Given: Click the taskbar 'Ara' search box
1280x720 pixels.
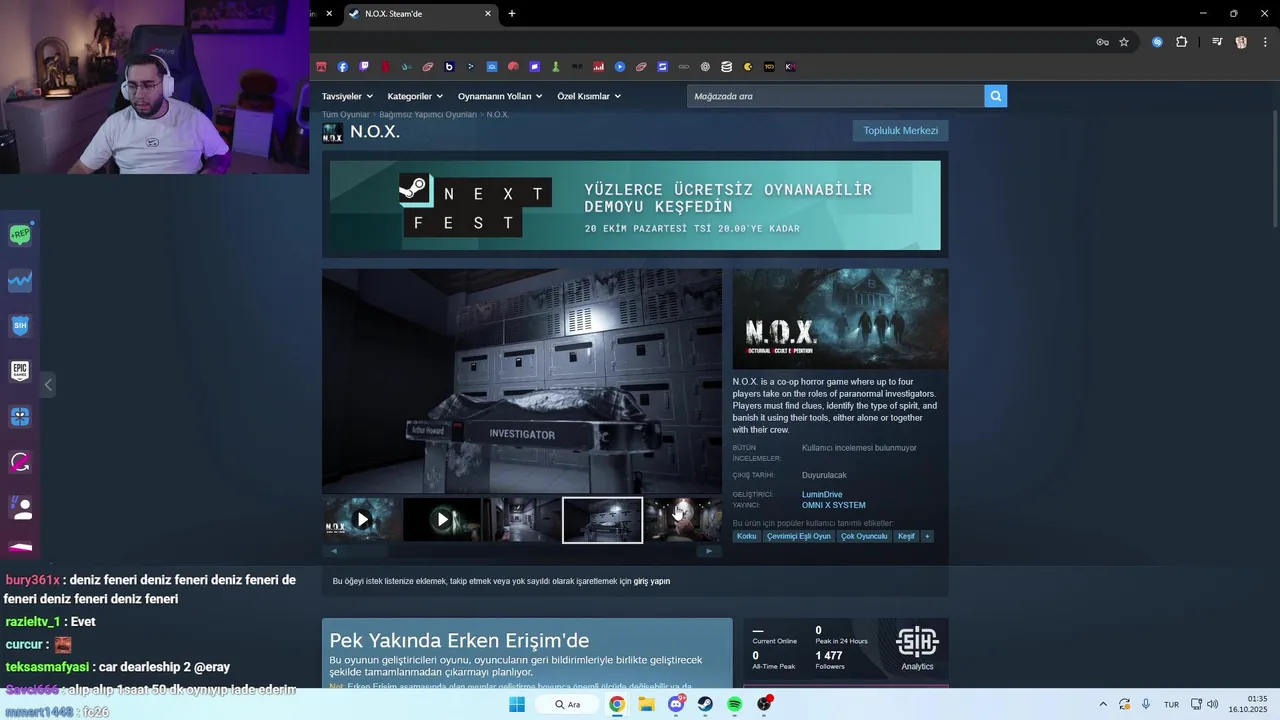Looking at the screenshot, I should [x=567, y=705].
